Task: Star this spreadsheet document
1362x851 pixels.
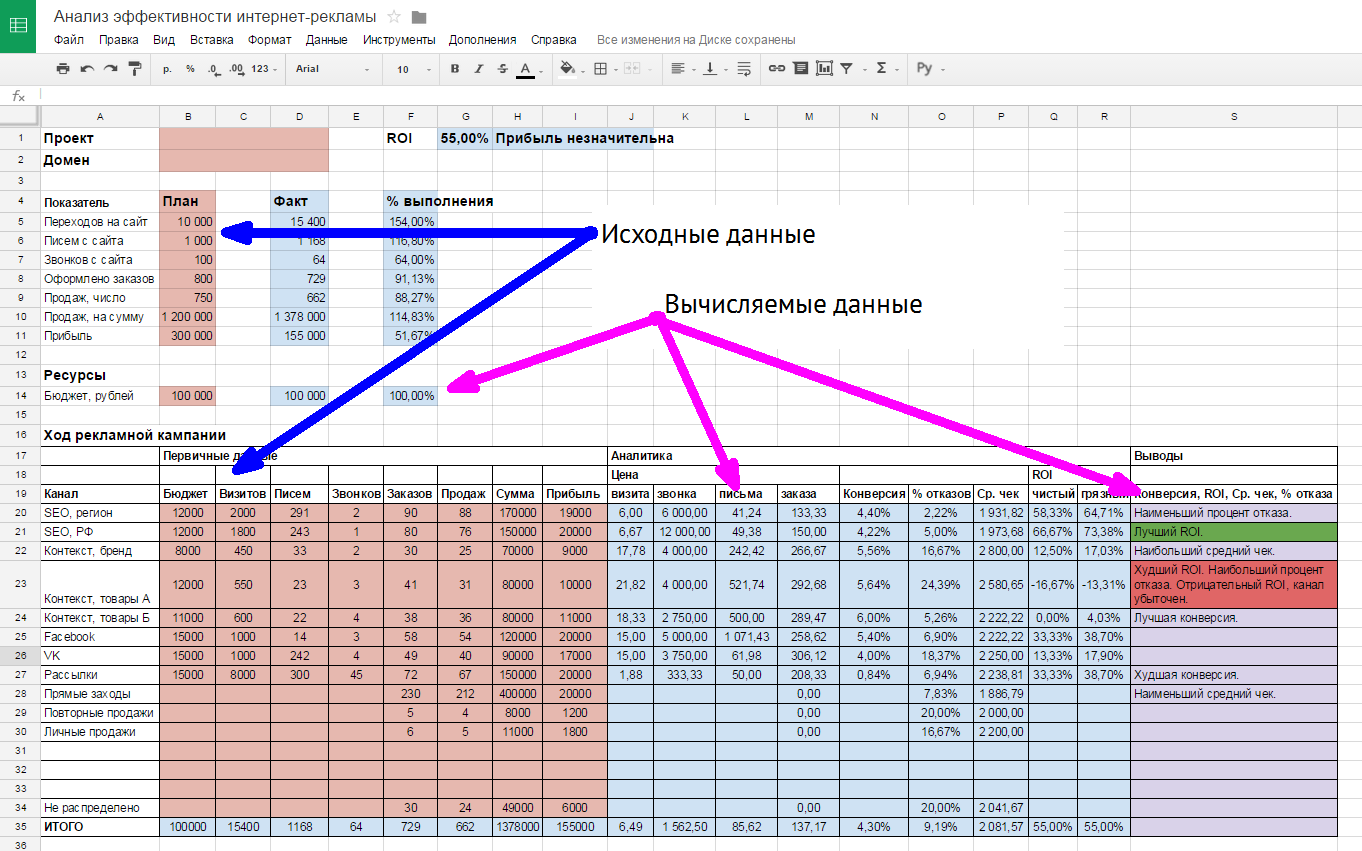Action: 394,17
